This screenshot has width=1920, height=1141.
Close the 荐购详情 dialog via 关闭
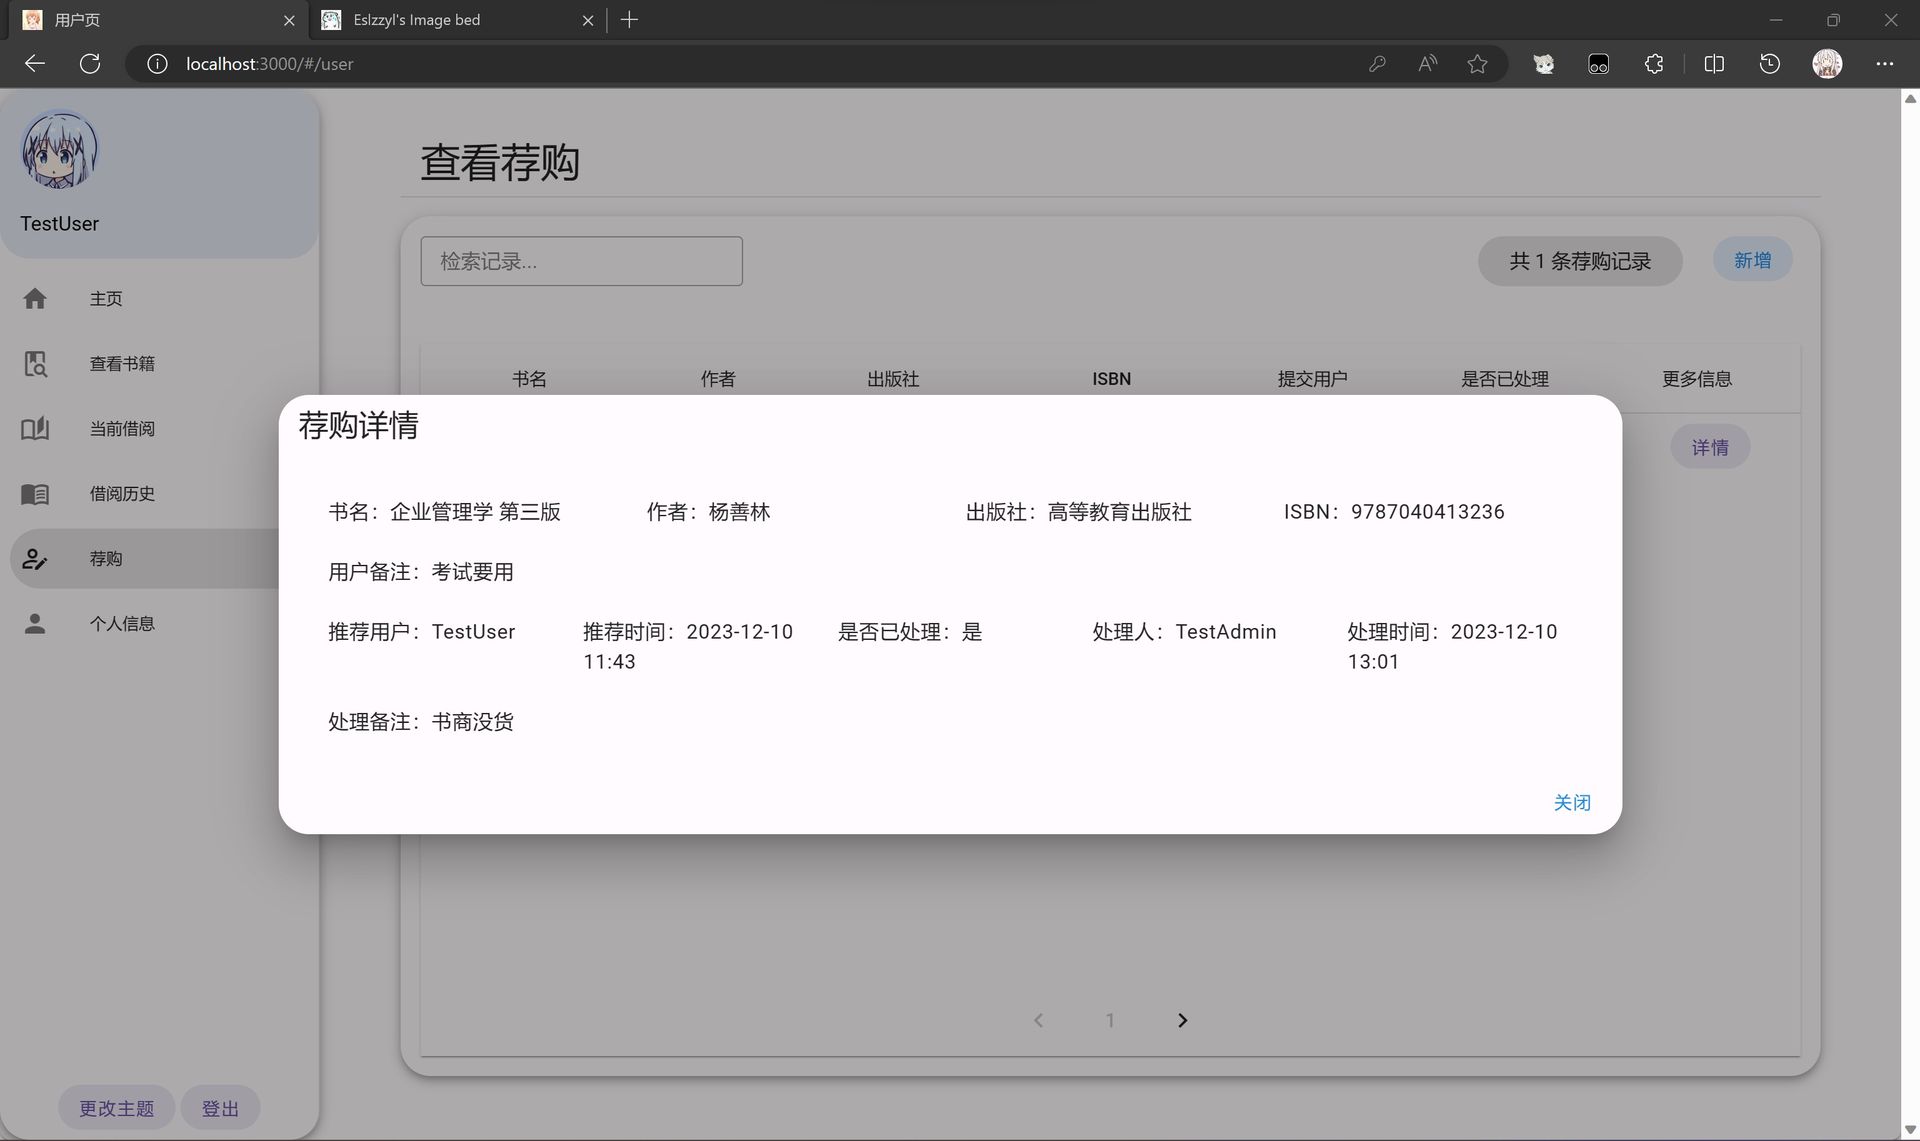point(1572,802)
